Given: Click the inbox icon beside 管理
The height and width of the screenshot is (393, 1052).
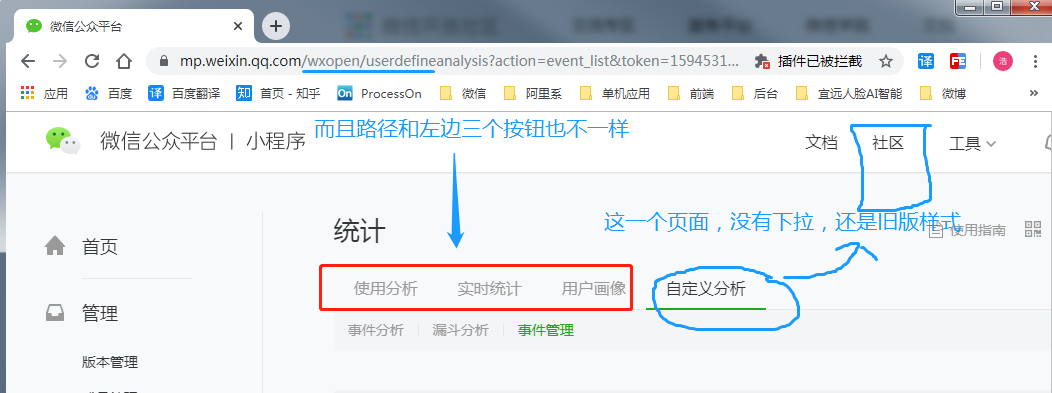Looking at the screenshot, I should pos(55,313).
